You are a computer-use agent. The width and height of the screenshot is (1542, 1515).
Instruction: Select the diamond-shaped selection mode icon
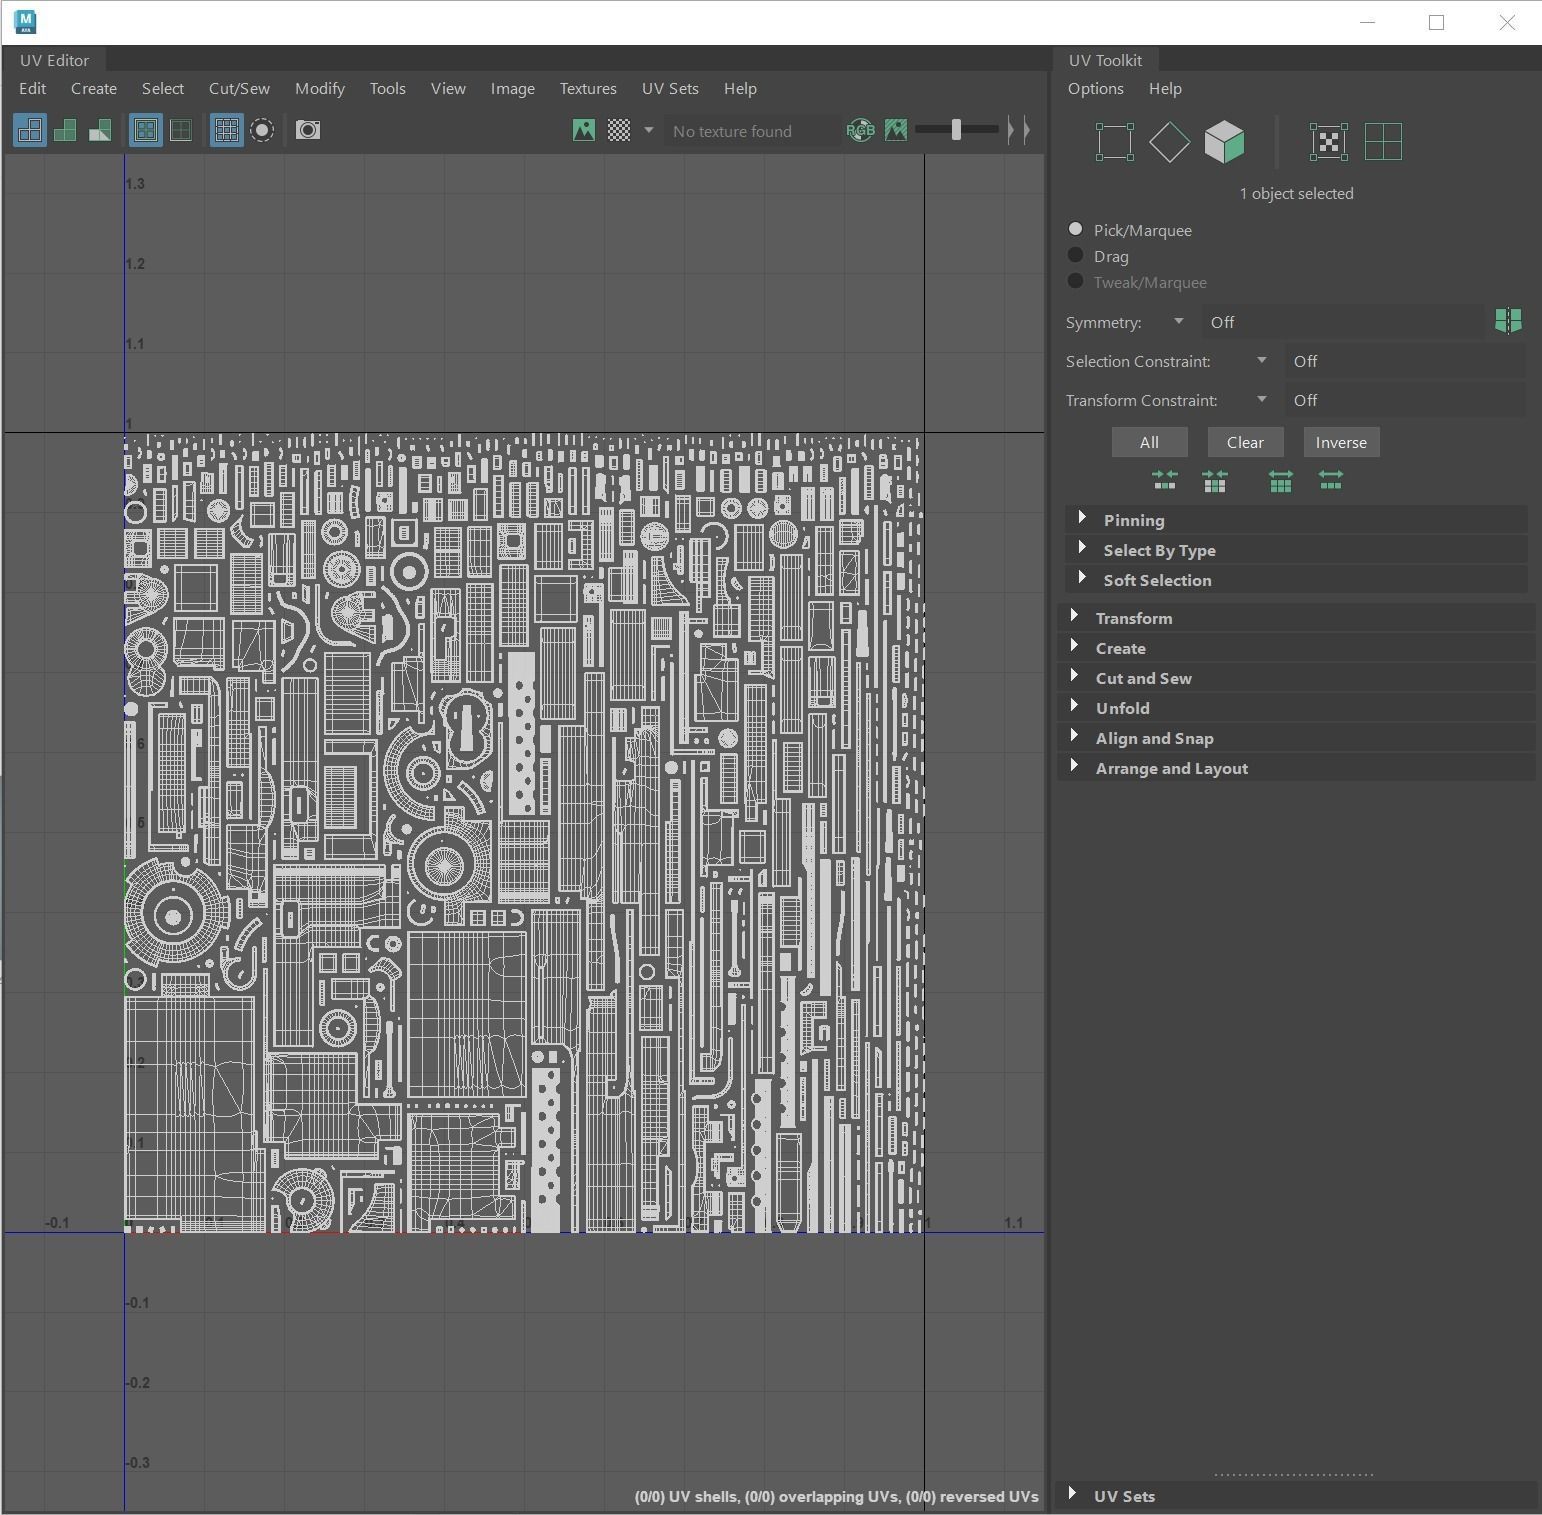tap(1169, 142)
